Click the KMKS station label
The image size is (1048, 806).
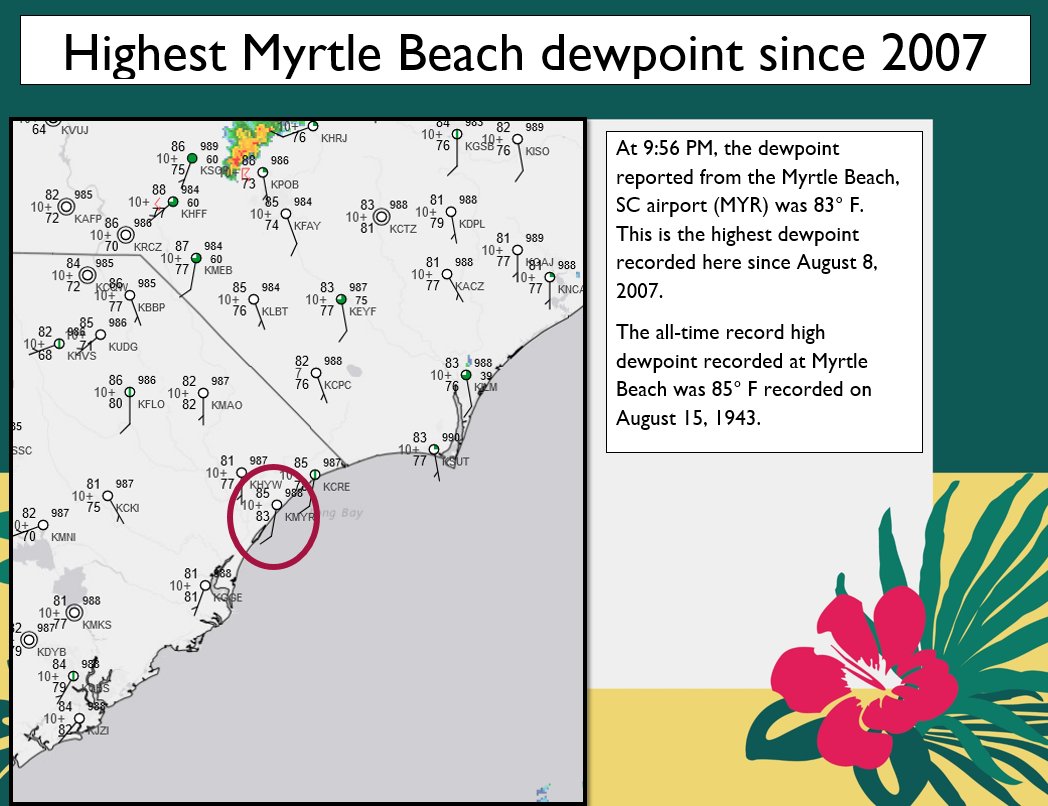(97, 625)
